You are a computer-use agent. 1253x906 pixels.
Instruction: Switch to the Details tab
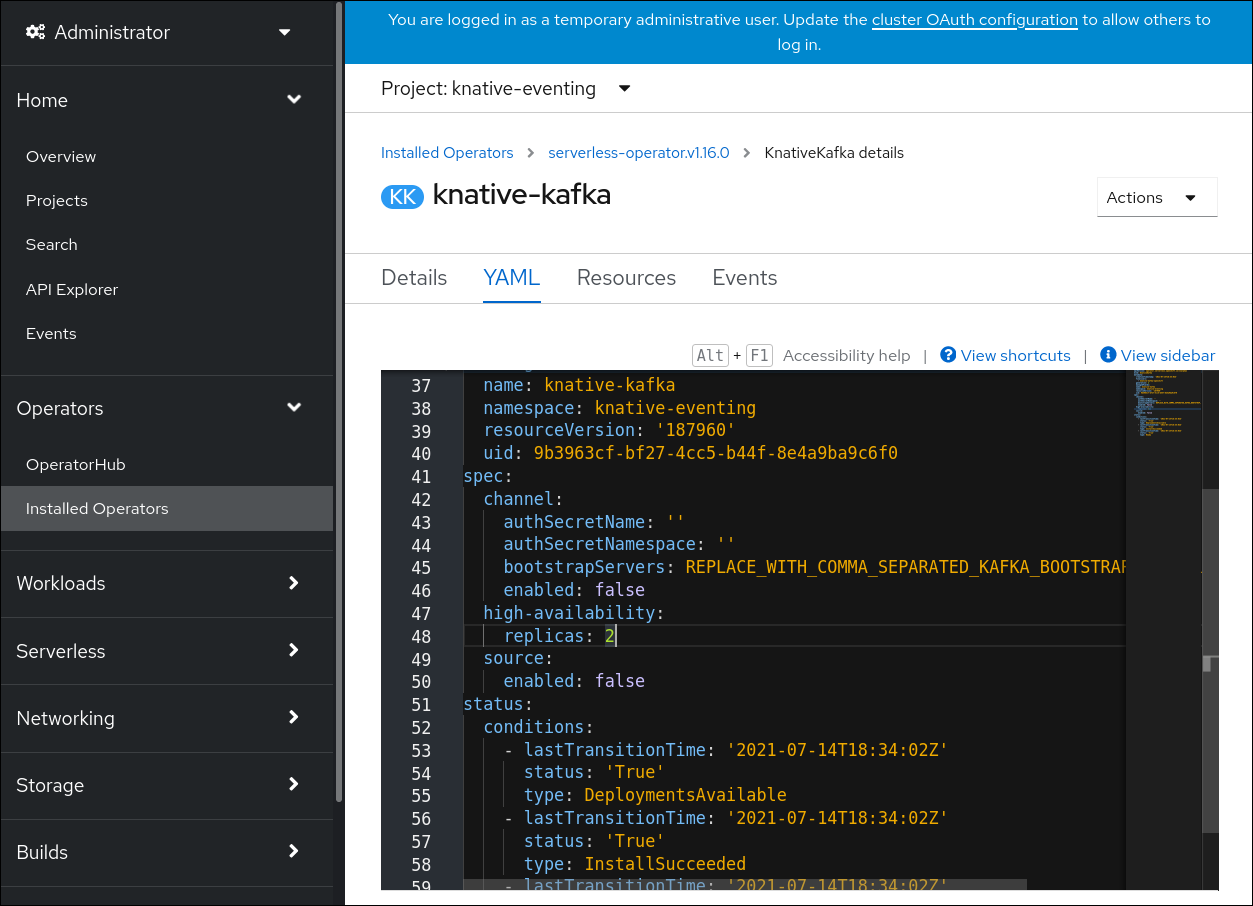pos(414,278)
